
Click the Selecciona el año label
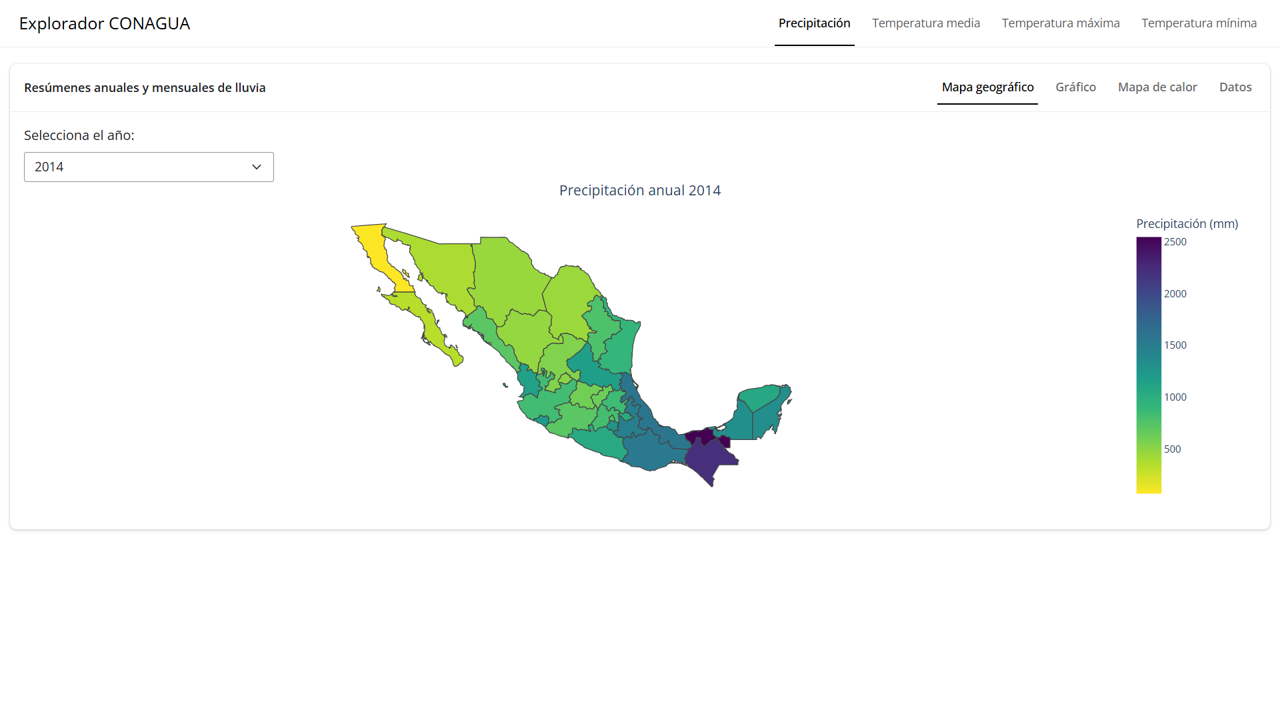click(79, 135)
